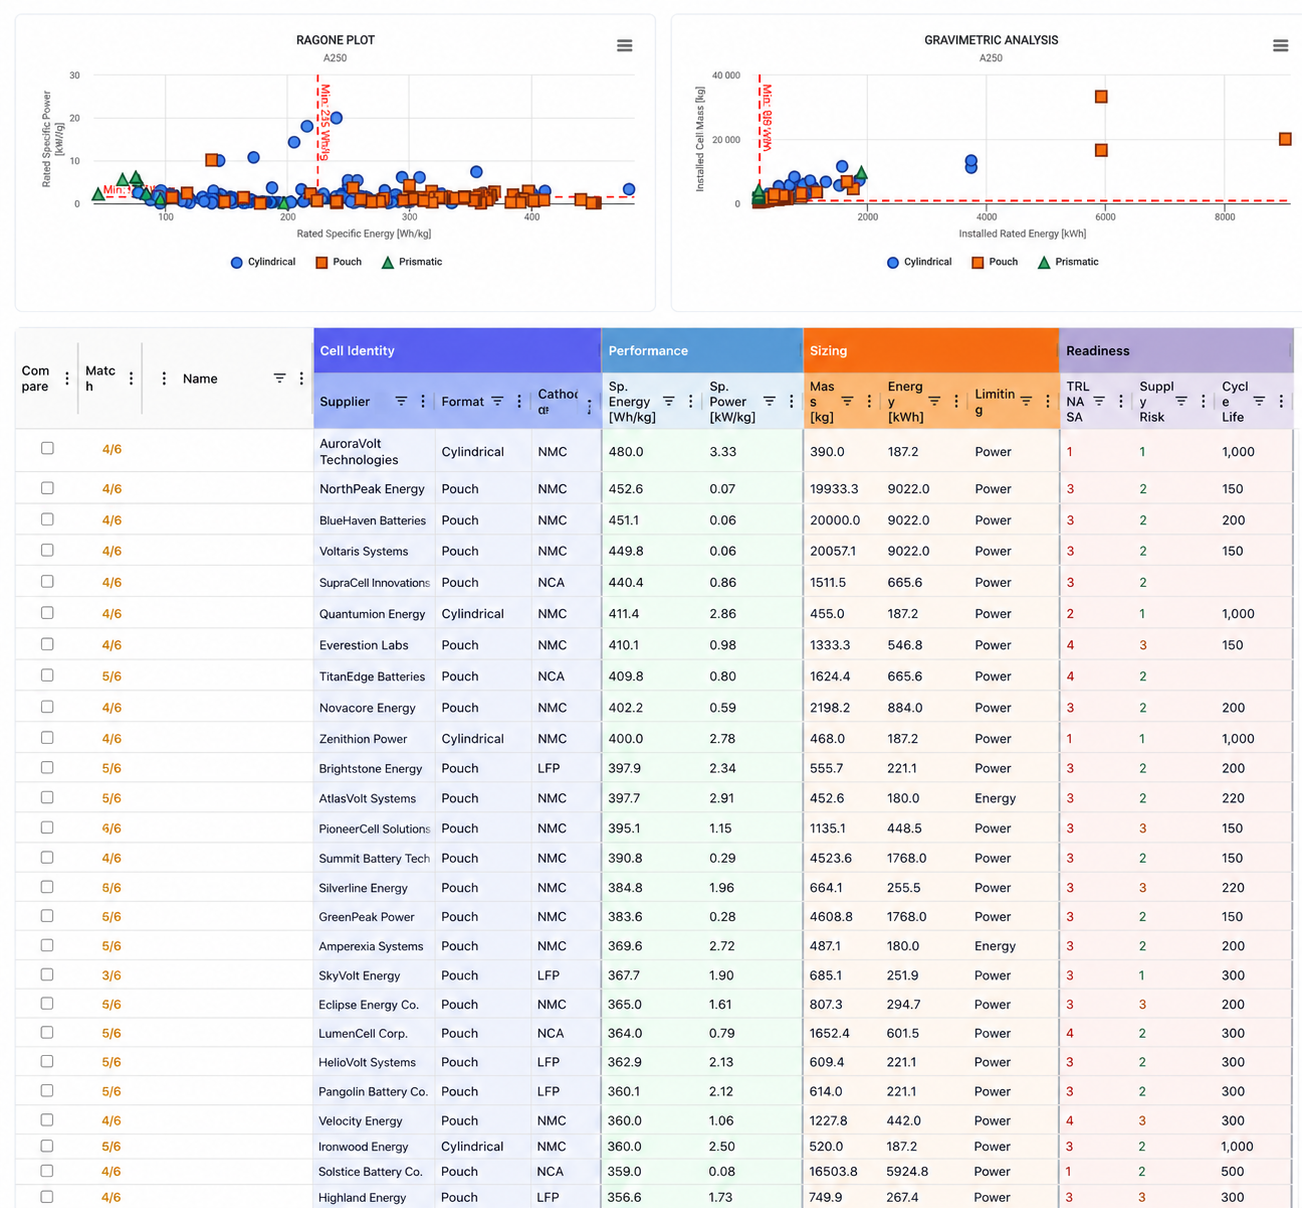Check the Highland Energy compare box
Image resolution: width=1302 pixels, height=1208 pixels.
coord(47,1196)
